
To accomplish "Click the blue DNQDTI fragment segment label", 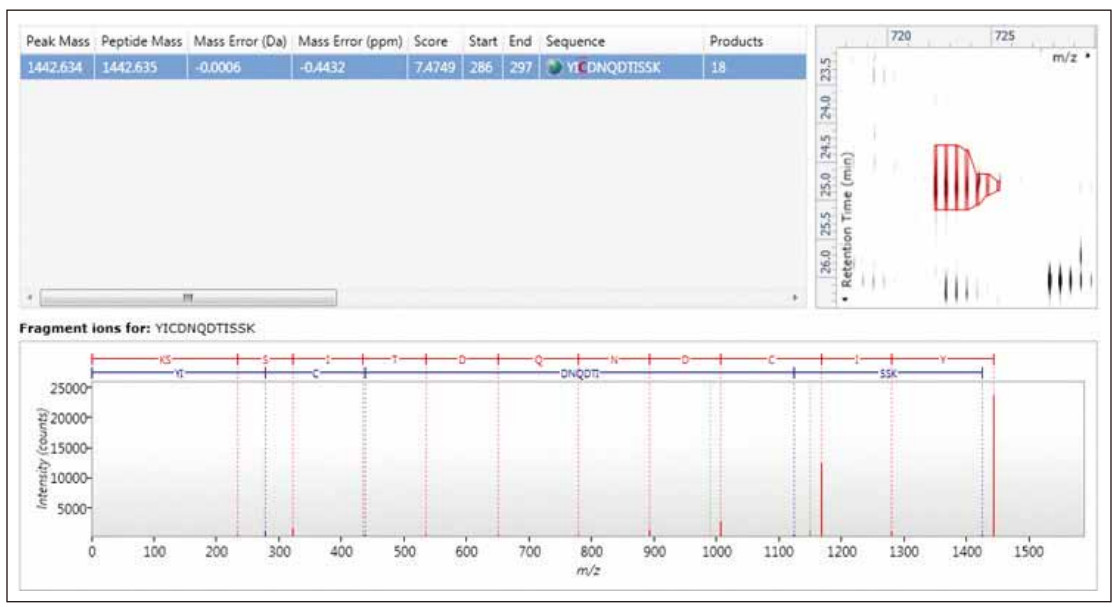I will [x=579, y=374].
